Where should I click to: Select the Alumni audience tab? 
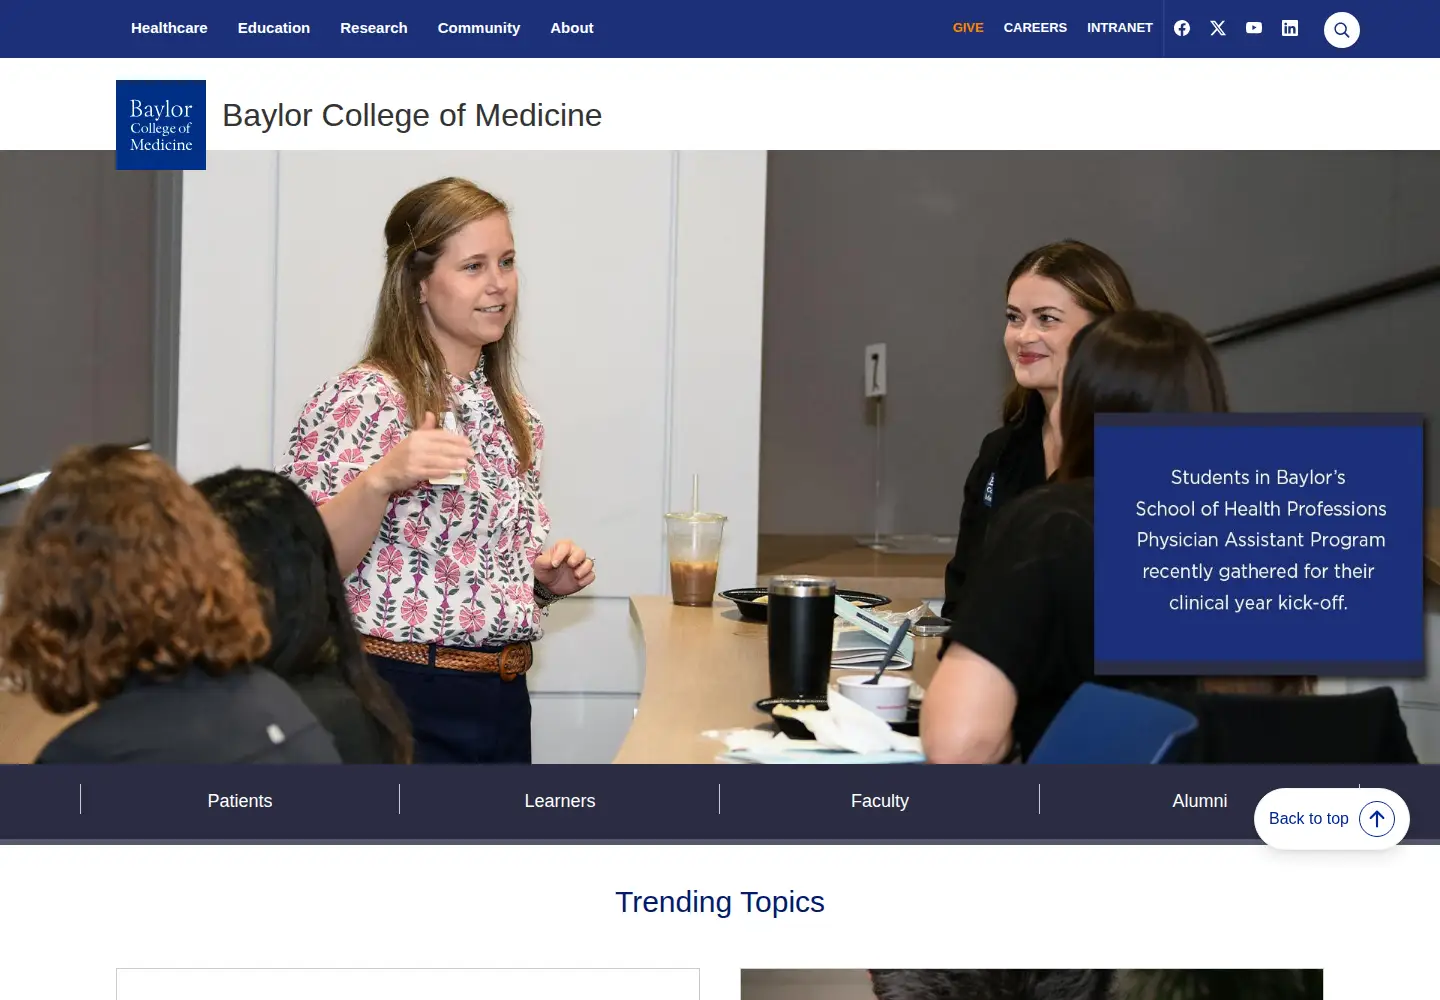(x=1200, y=801)
